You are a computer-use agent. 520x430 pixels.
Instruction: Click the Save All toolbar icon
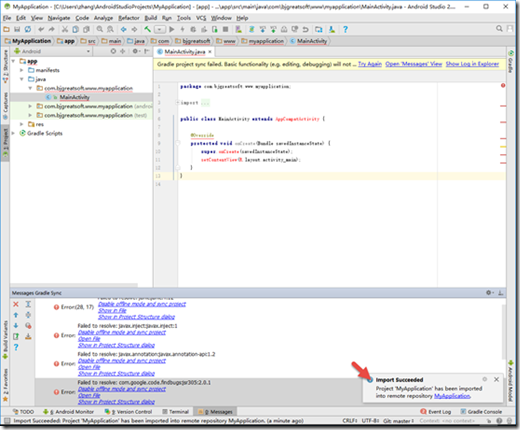pyautogui.click(x=17, y=29)
